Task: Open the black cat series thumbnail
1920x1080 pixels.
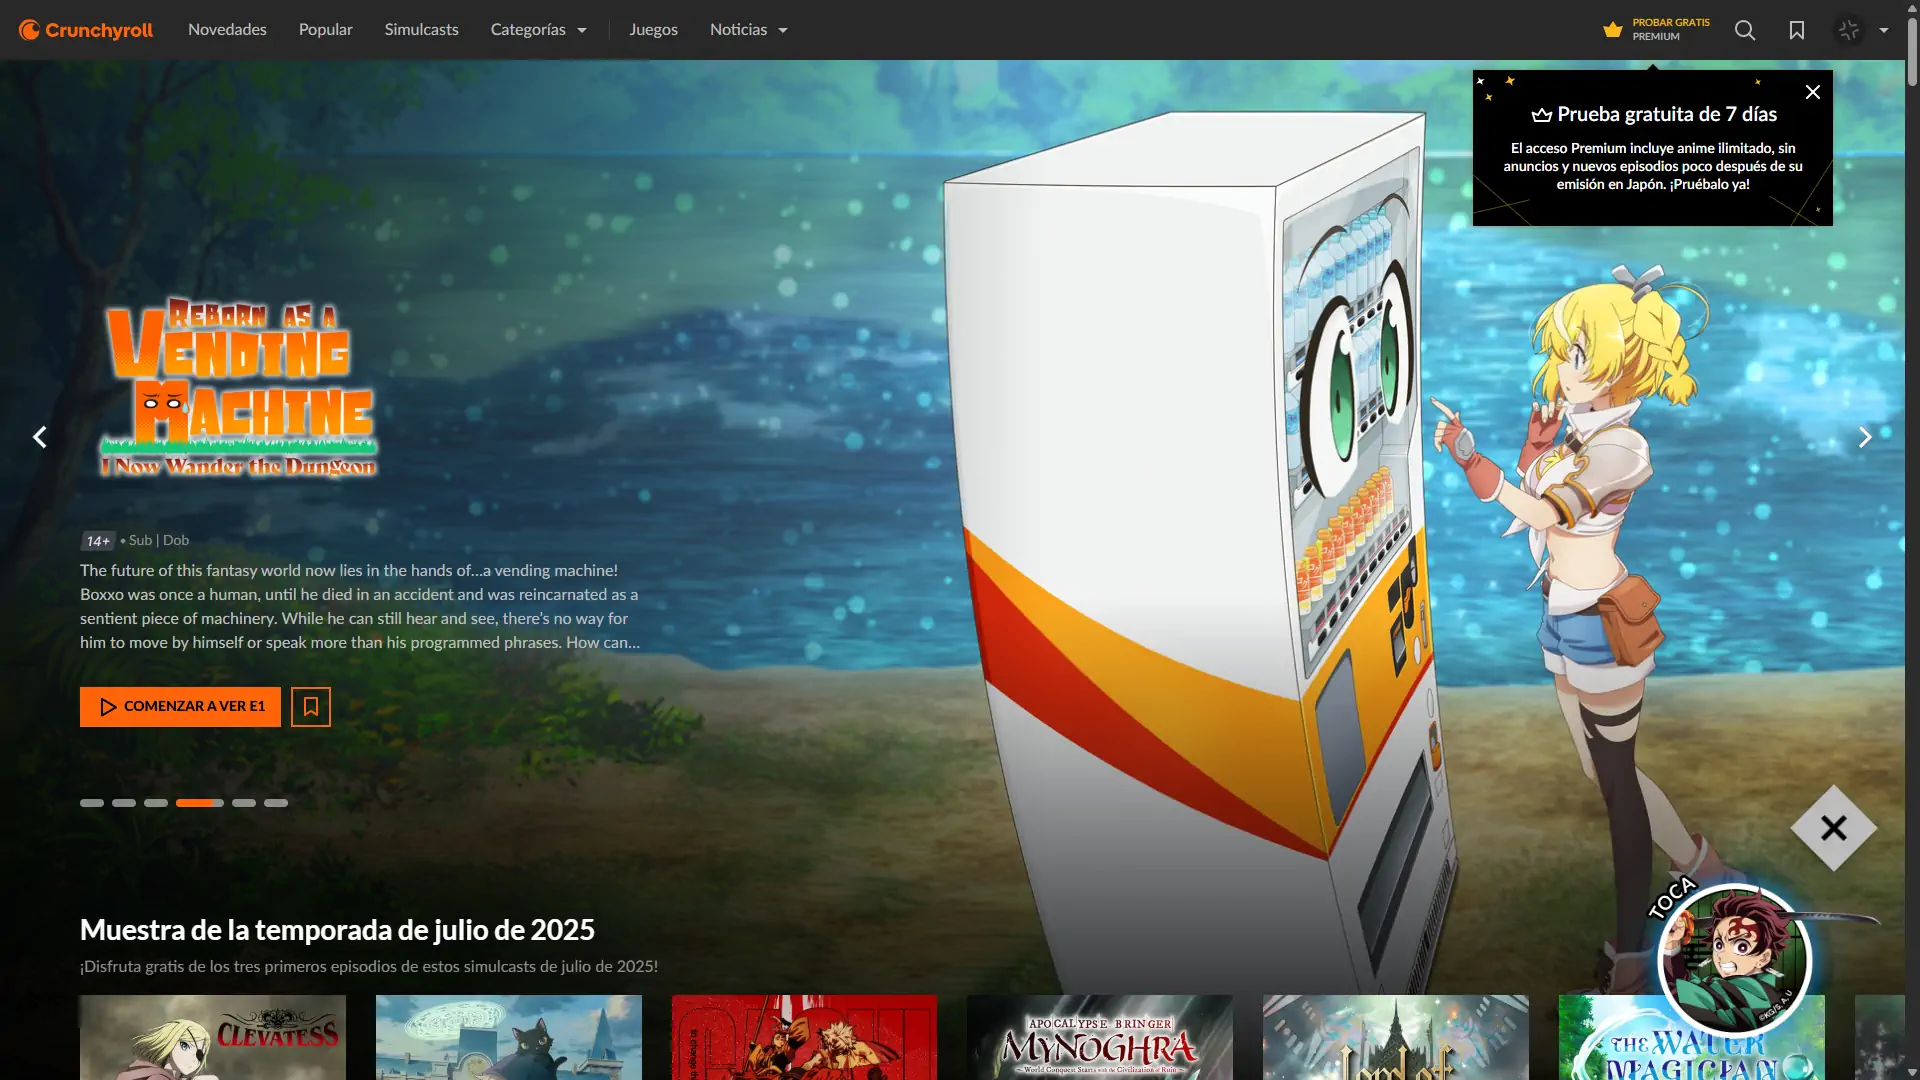Action: click(x=509, y=1037)
